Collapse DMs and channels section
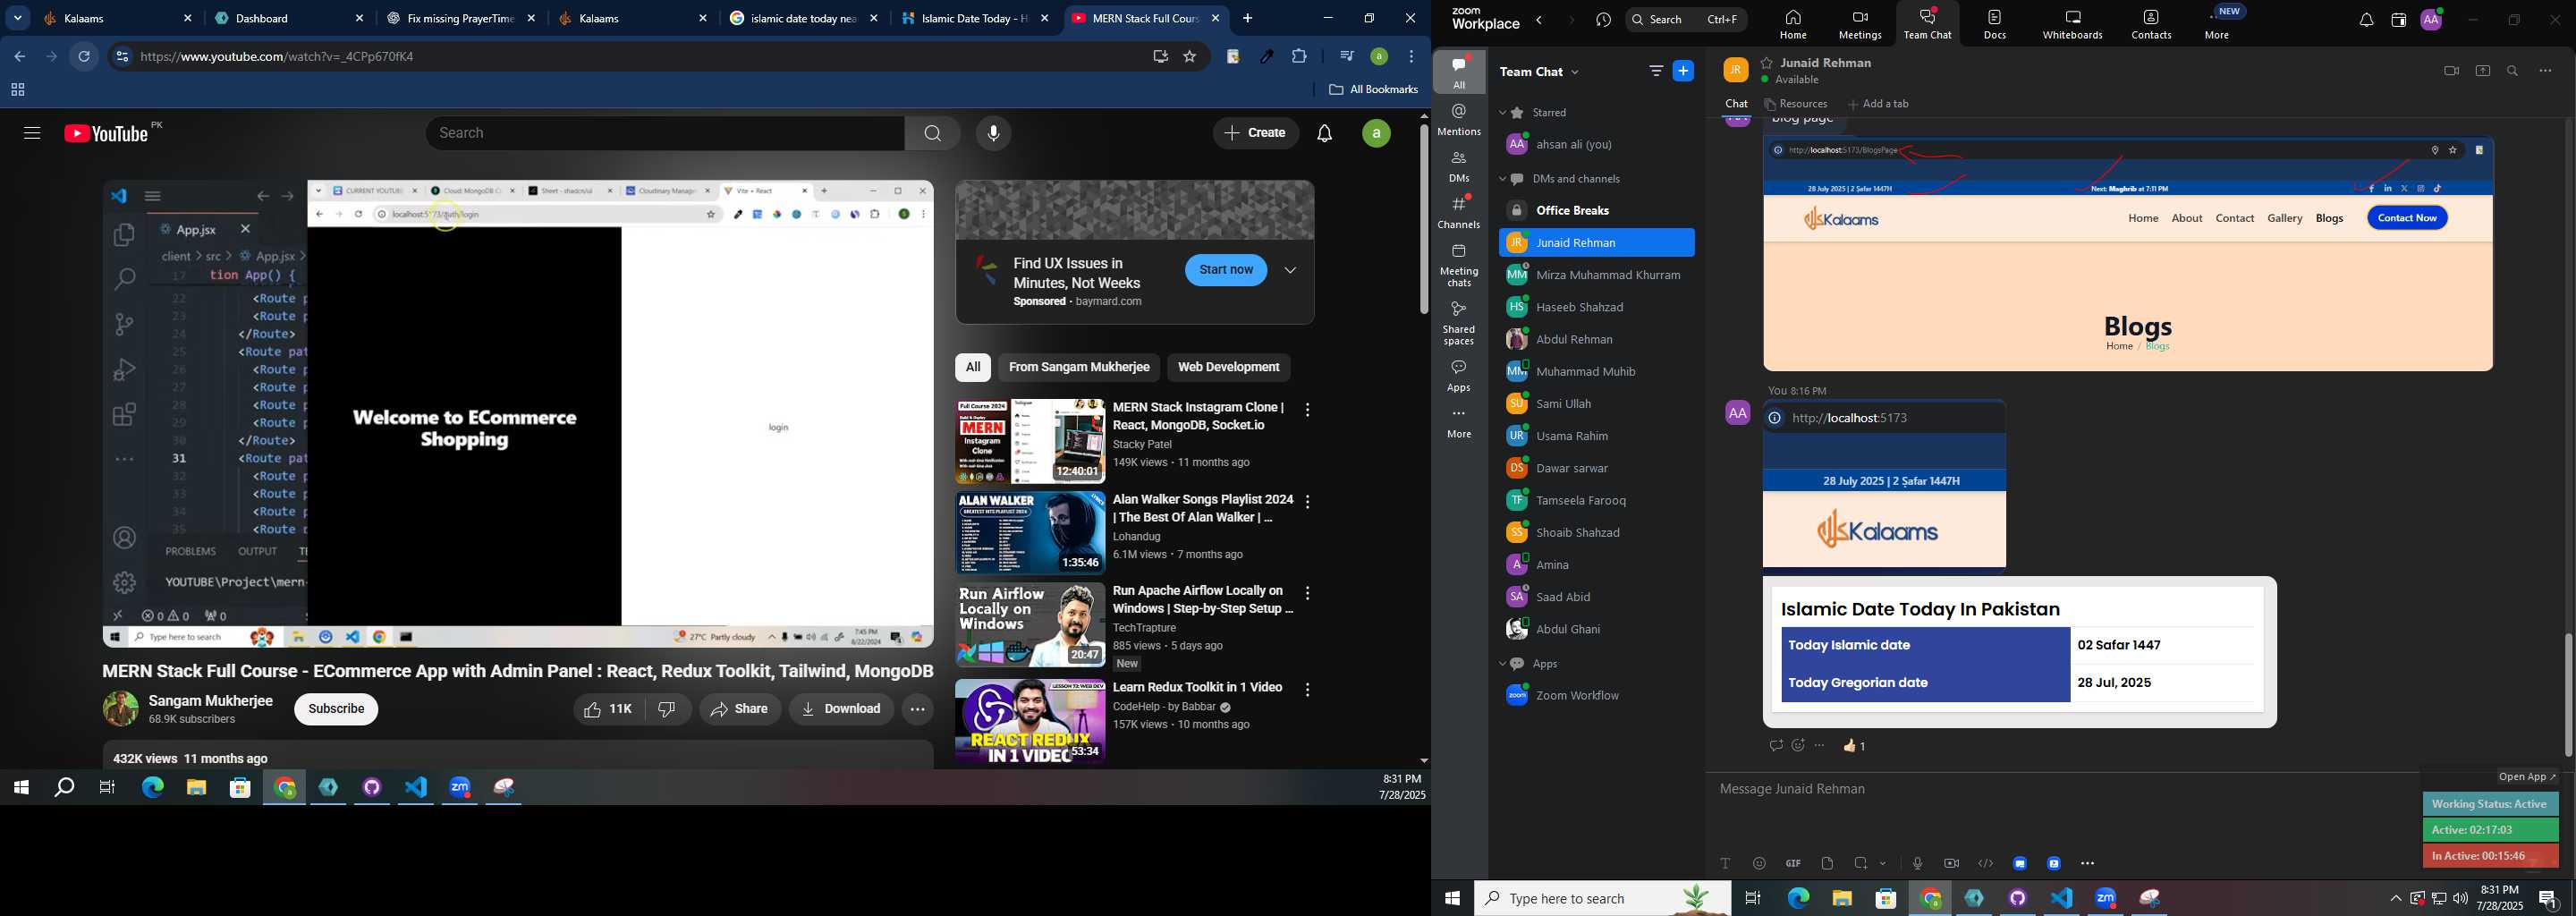 click(x=1503, y=180)
